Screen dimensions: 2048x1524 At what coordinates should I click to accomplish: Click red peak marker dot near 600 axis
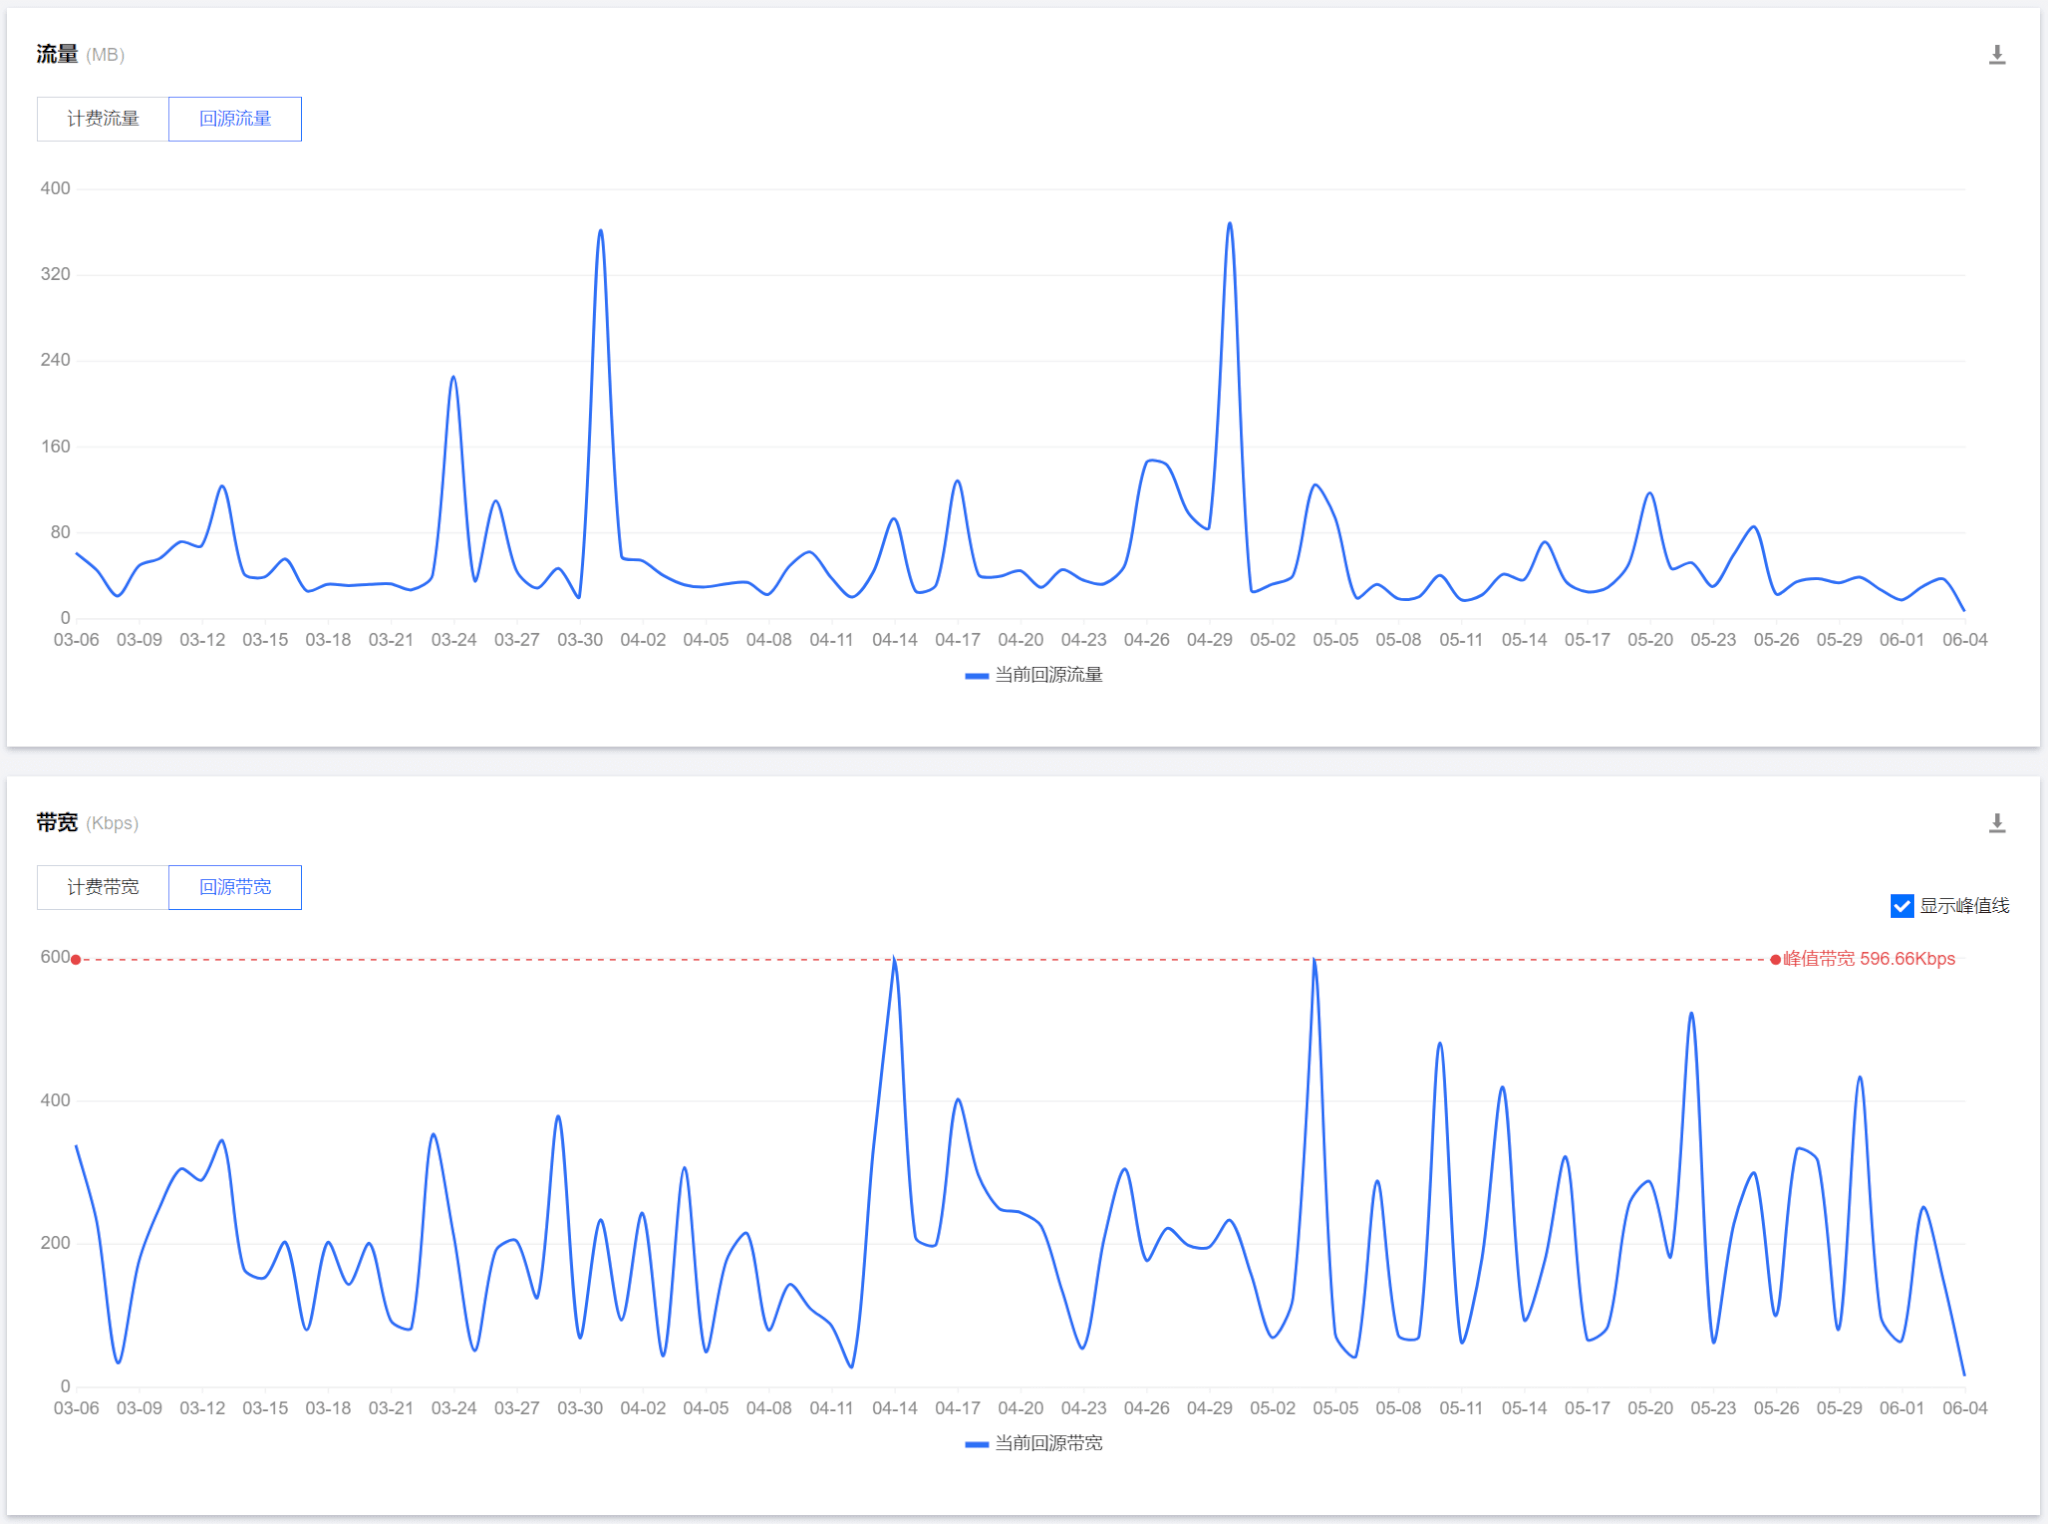[76, 960]
